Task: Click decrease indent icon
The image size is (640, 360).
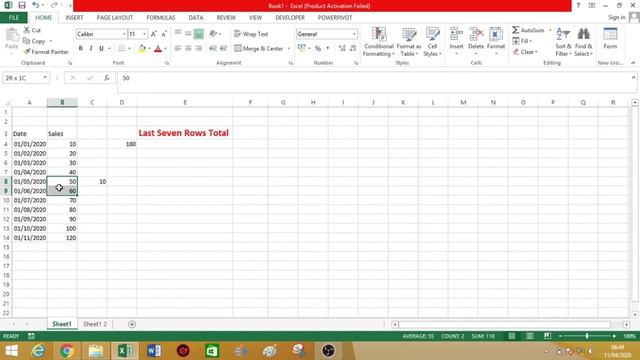Action: coord(213,49)
